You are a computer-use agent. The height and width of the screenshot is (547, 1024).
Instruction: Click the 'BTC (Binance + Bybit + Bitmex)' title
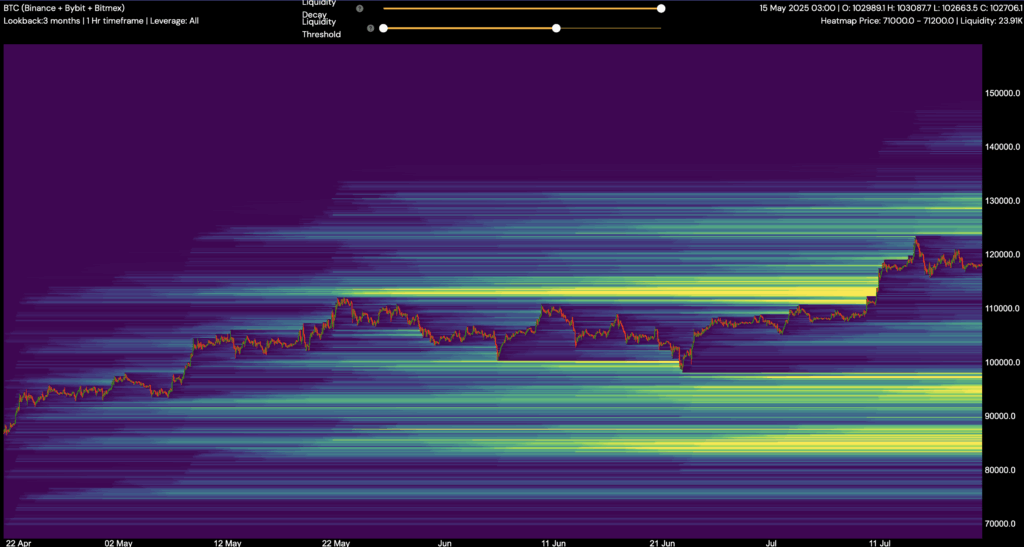[64, 8]
